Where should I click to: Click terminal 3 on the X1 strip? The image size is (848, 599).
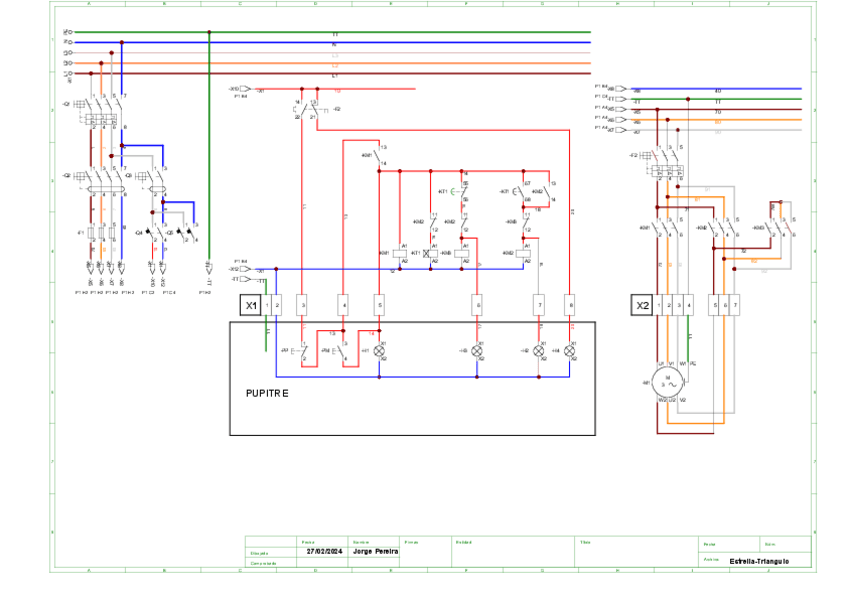coord(303,304)
